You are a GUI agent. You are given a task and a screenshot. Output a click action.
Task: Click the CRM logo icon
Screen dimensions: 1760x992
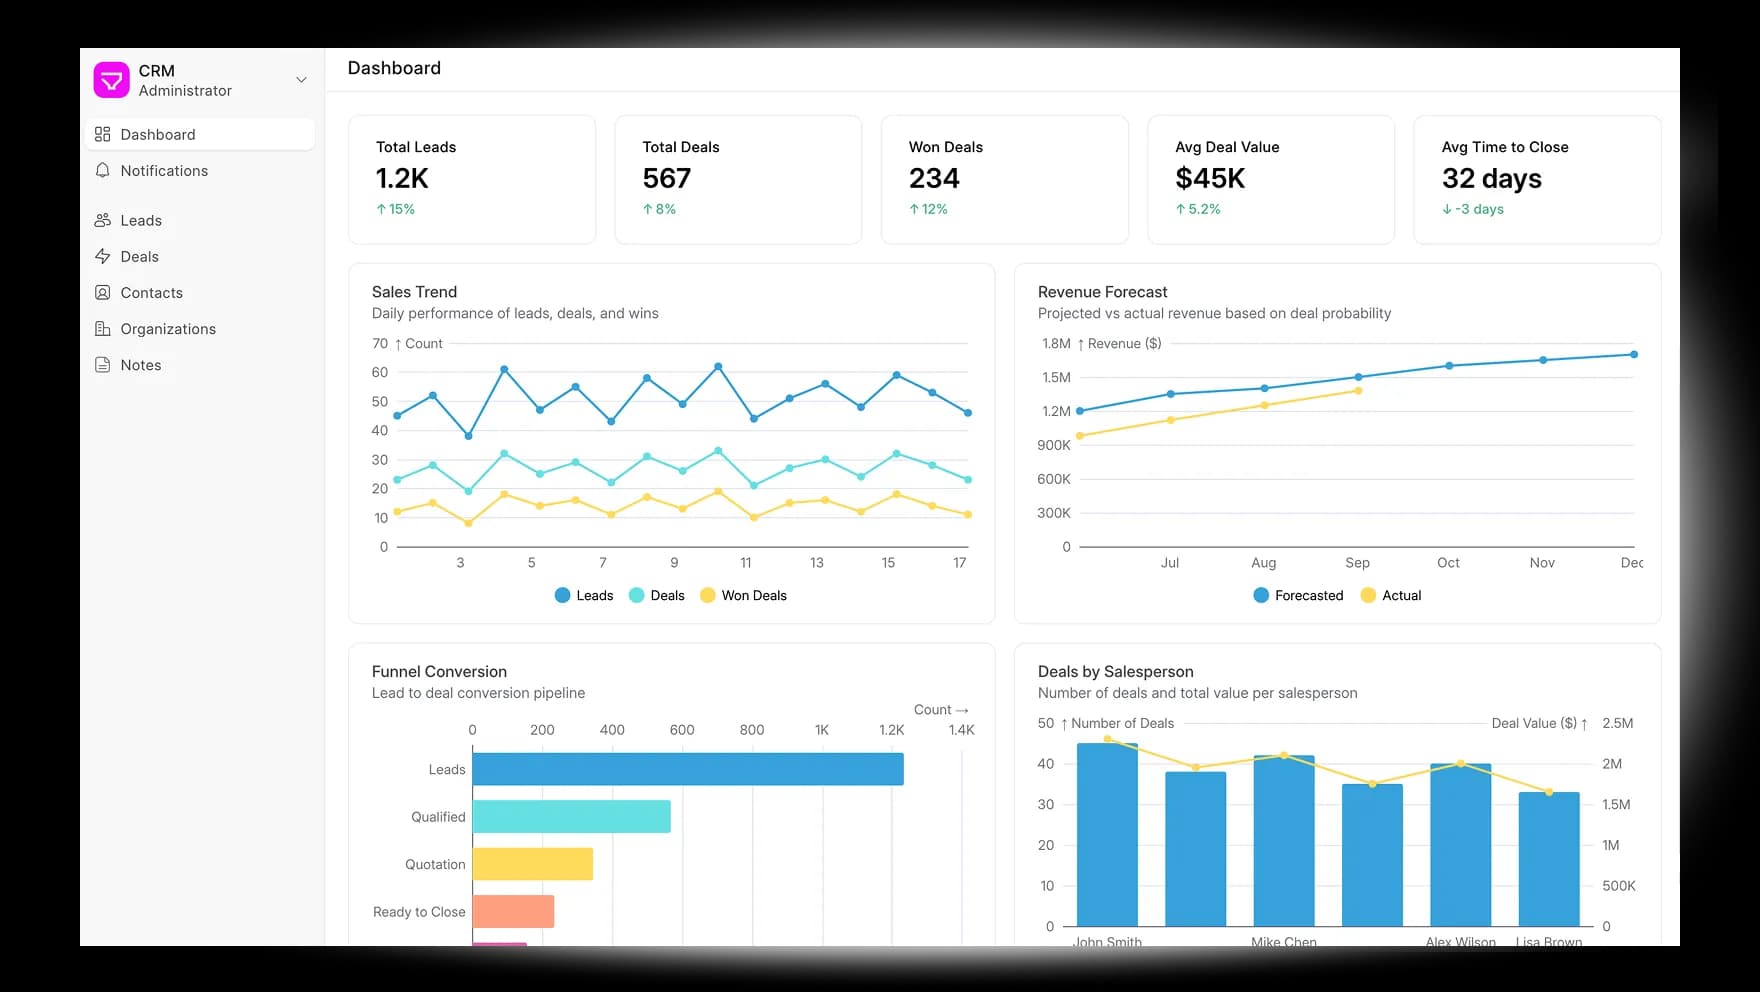[111, 80]
